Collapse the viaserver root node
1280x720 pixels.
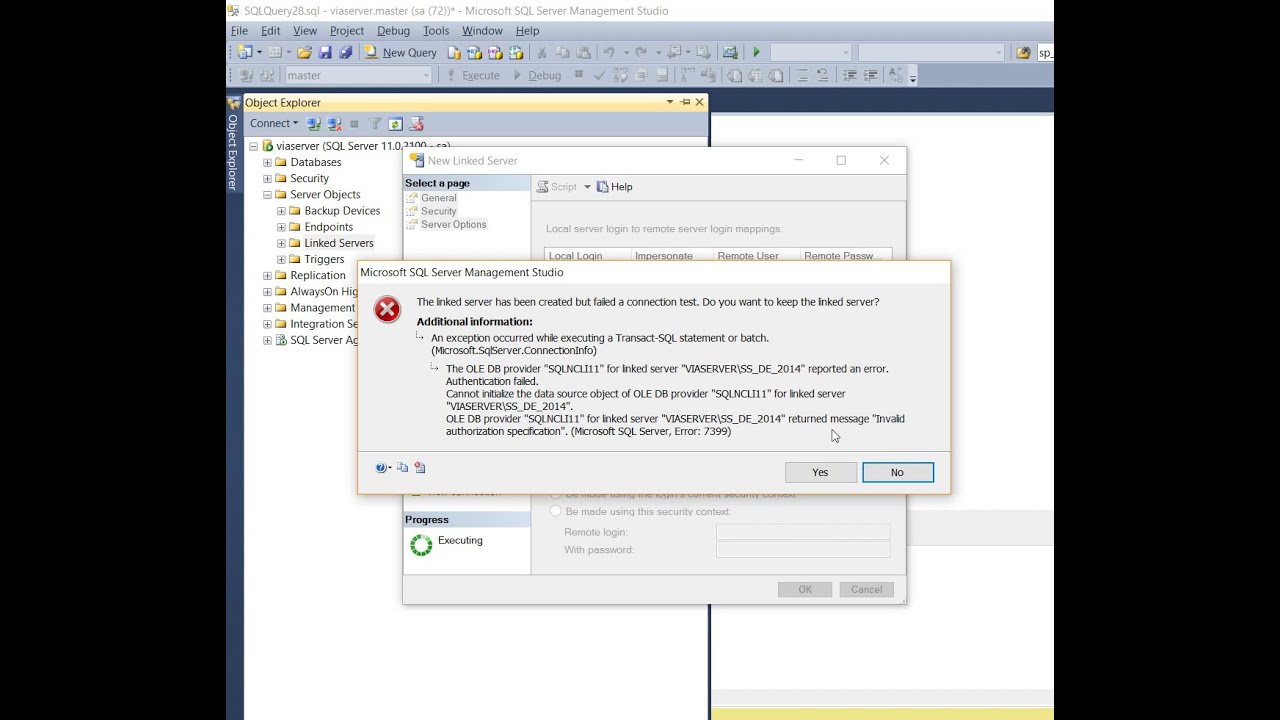253,146
